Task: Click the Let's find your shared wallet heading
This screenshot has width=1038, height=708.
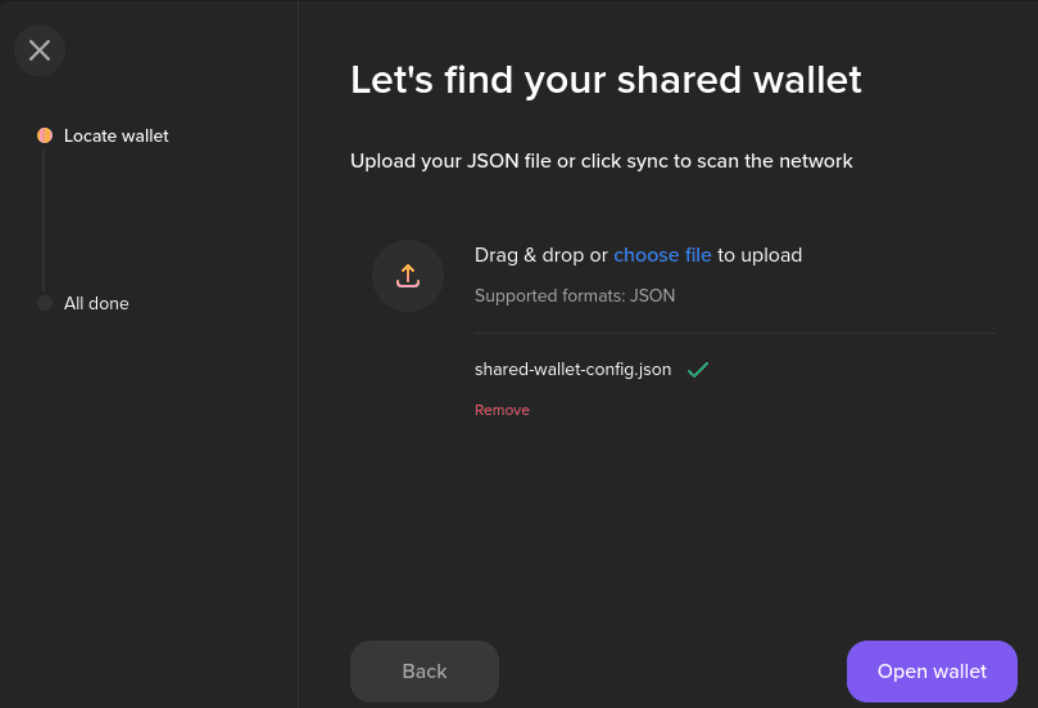Action: coord(606,80)
